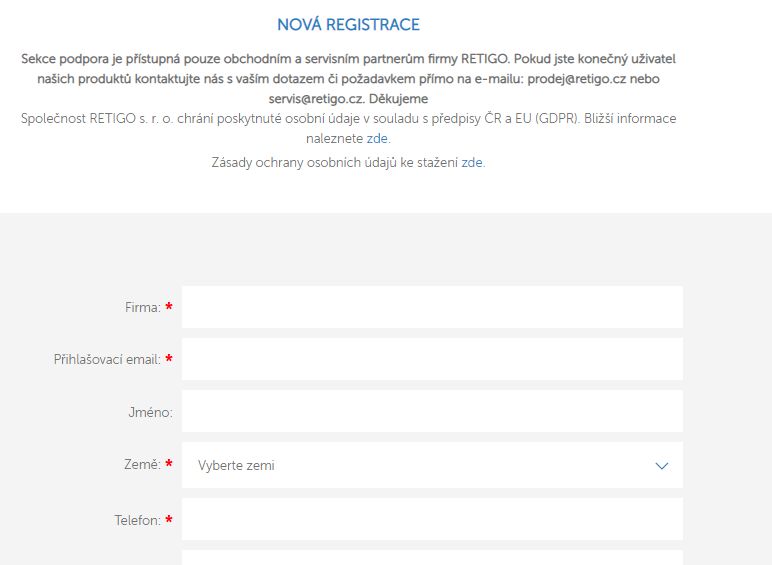
Task: Select the Jméno input field
Action: coord(432,411)
